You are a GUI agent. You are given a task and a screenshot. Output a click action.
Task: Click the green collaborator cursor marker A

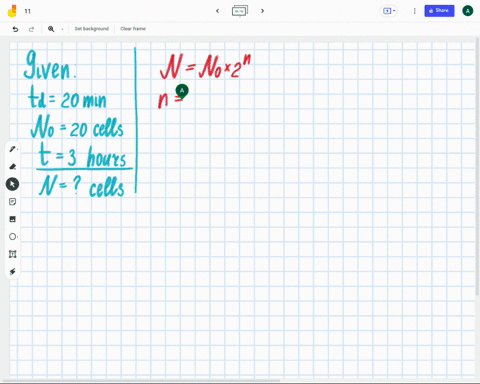pyautogui.click(x=182, y=91)
